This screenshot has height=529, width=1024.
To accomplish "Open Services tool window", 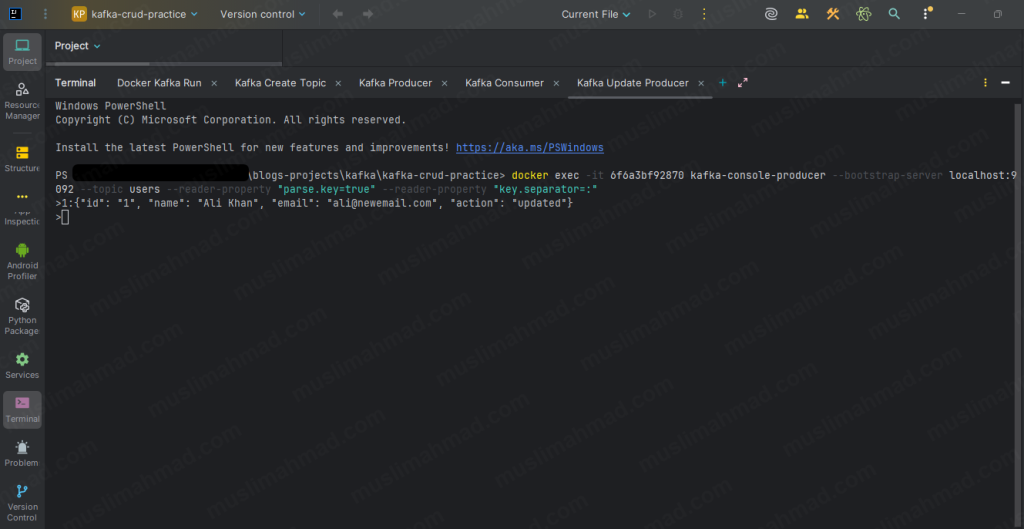I will tap(22, 366).
